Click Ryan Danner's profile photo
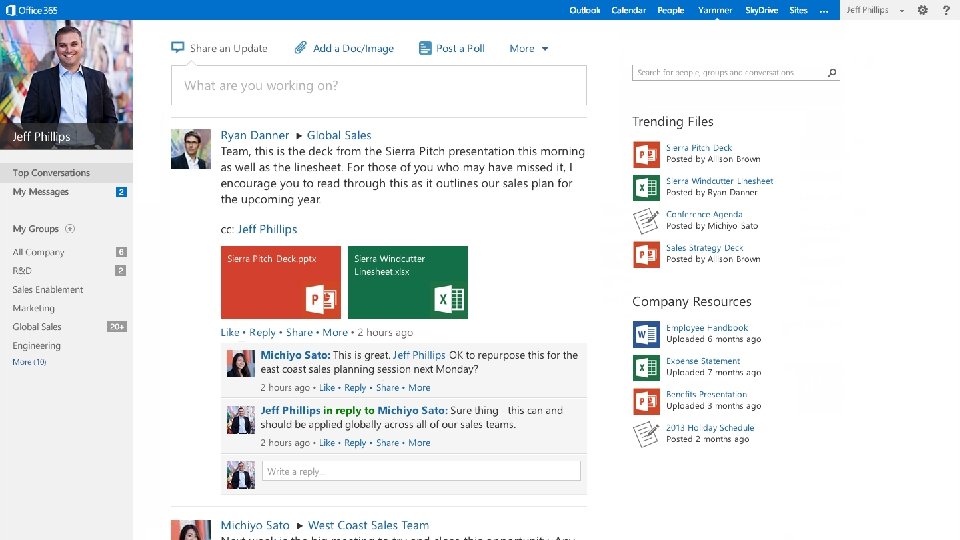Screen dimensions: 960x540 tap(191, 149)
